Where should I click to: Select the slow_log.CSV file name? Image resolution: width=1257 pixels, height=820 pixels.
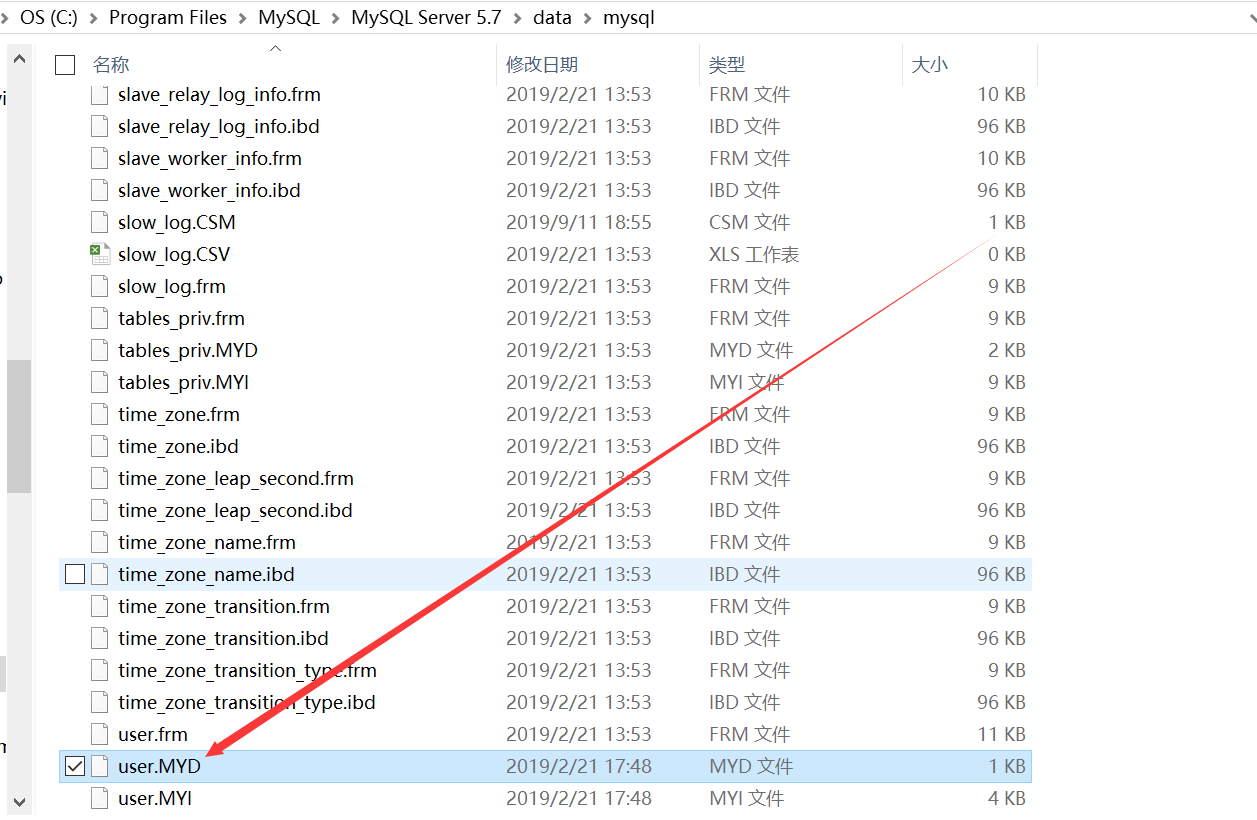174,255
